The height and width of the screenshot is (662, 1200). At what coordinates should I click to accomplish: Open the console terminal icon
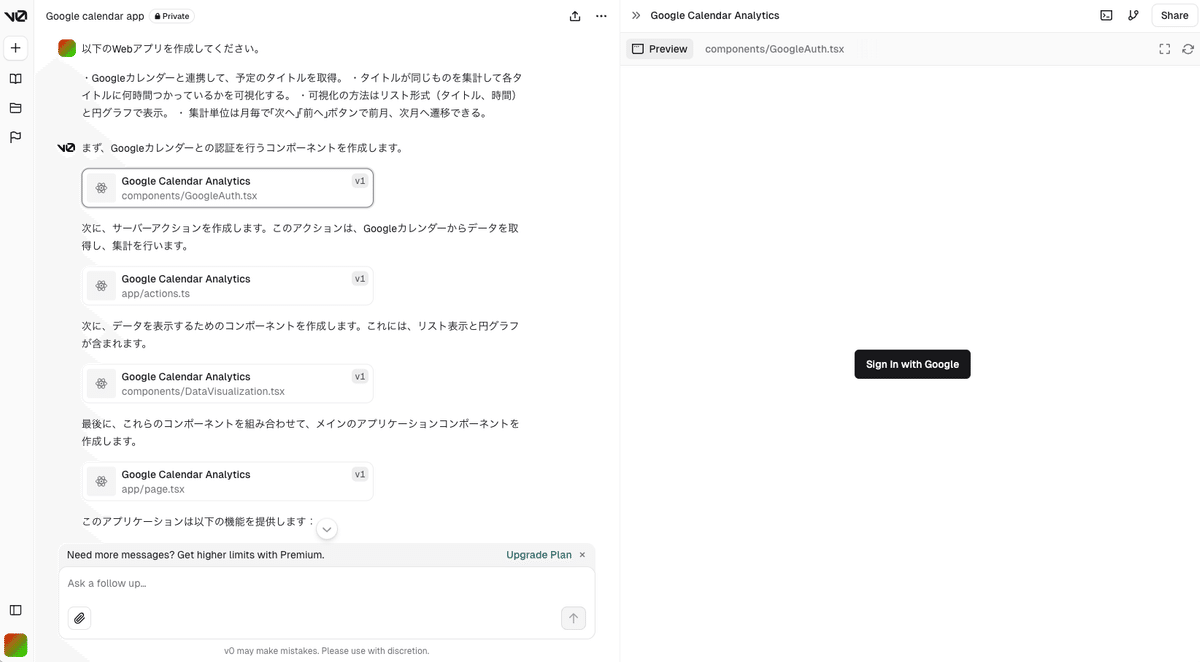[1106, 15]
